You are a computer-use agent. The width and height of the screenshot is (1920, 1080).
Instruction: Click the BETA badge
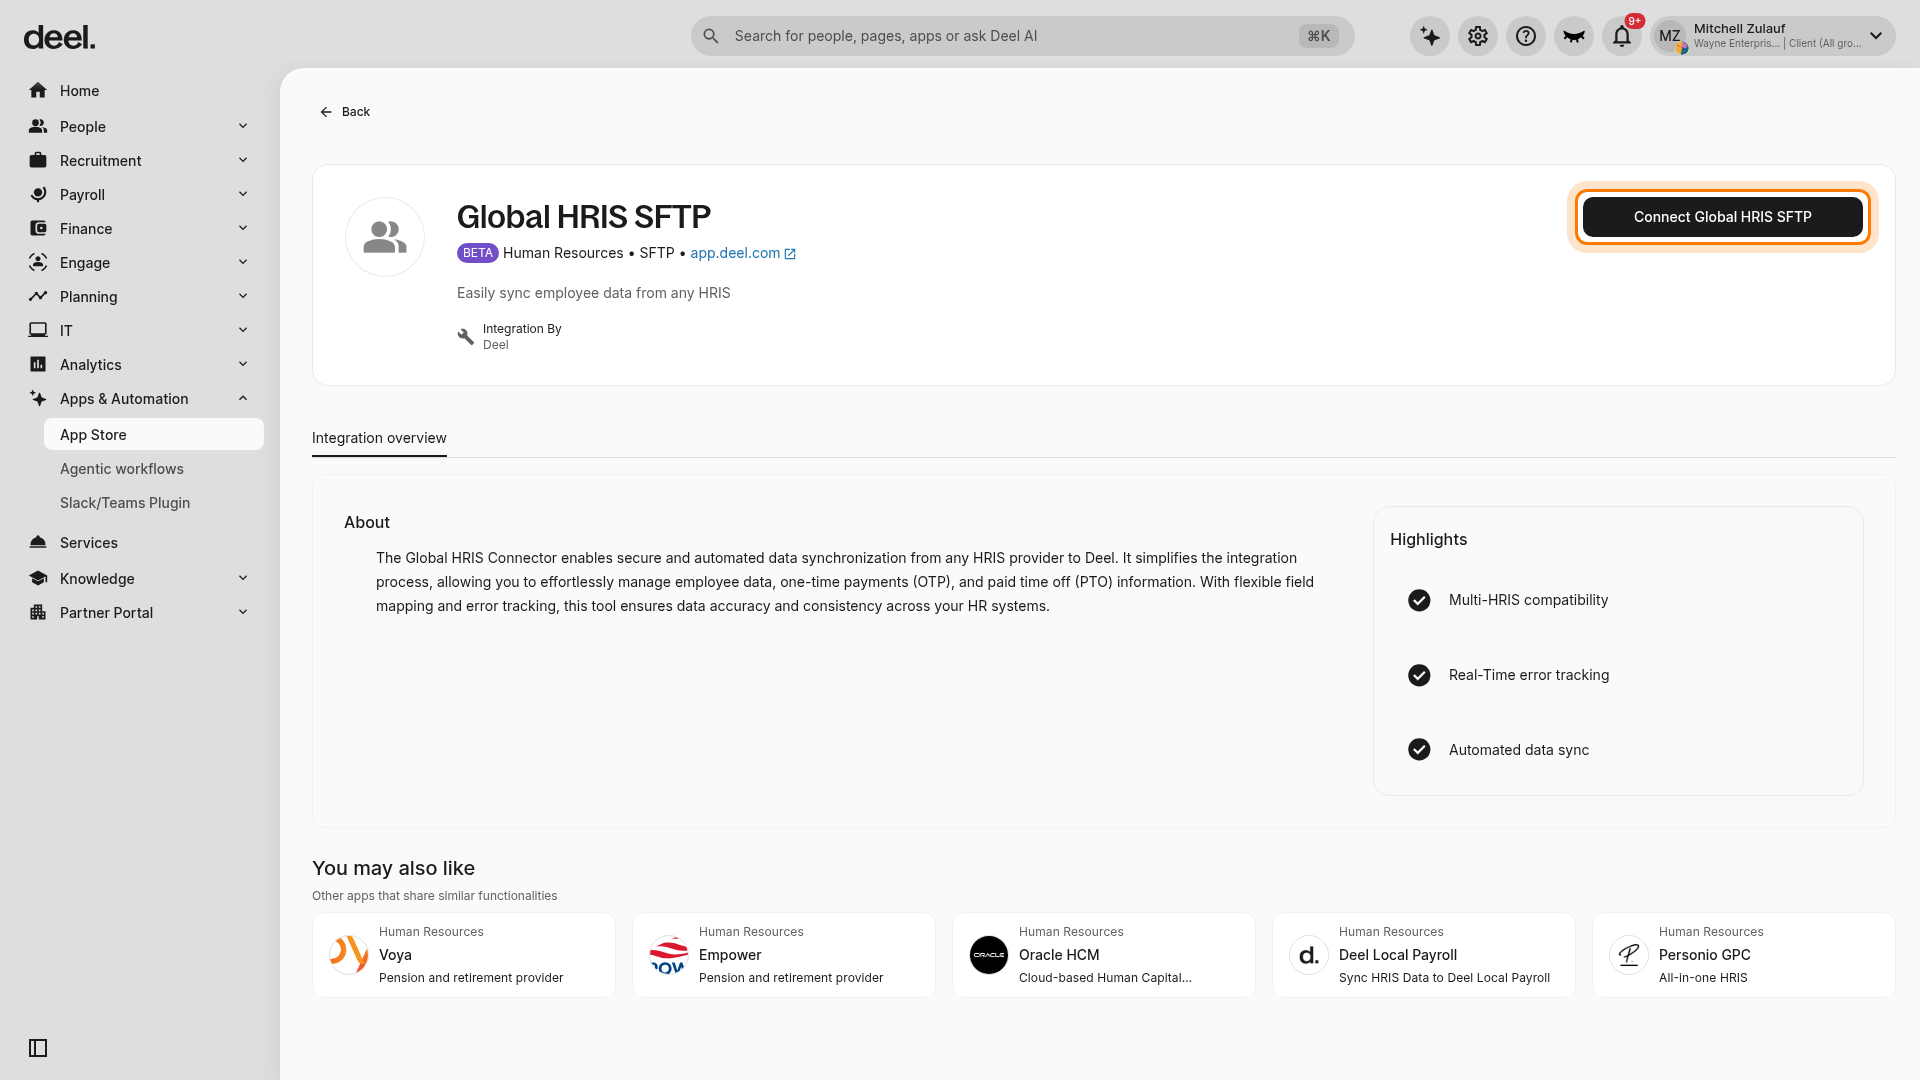coord(478,253)
